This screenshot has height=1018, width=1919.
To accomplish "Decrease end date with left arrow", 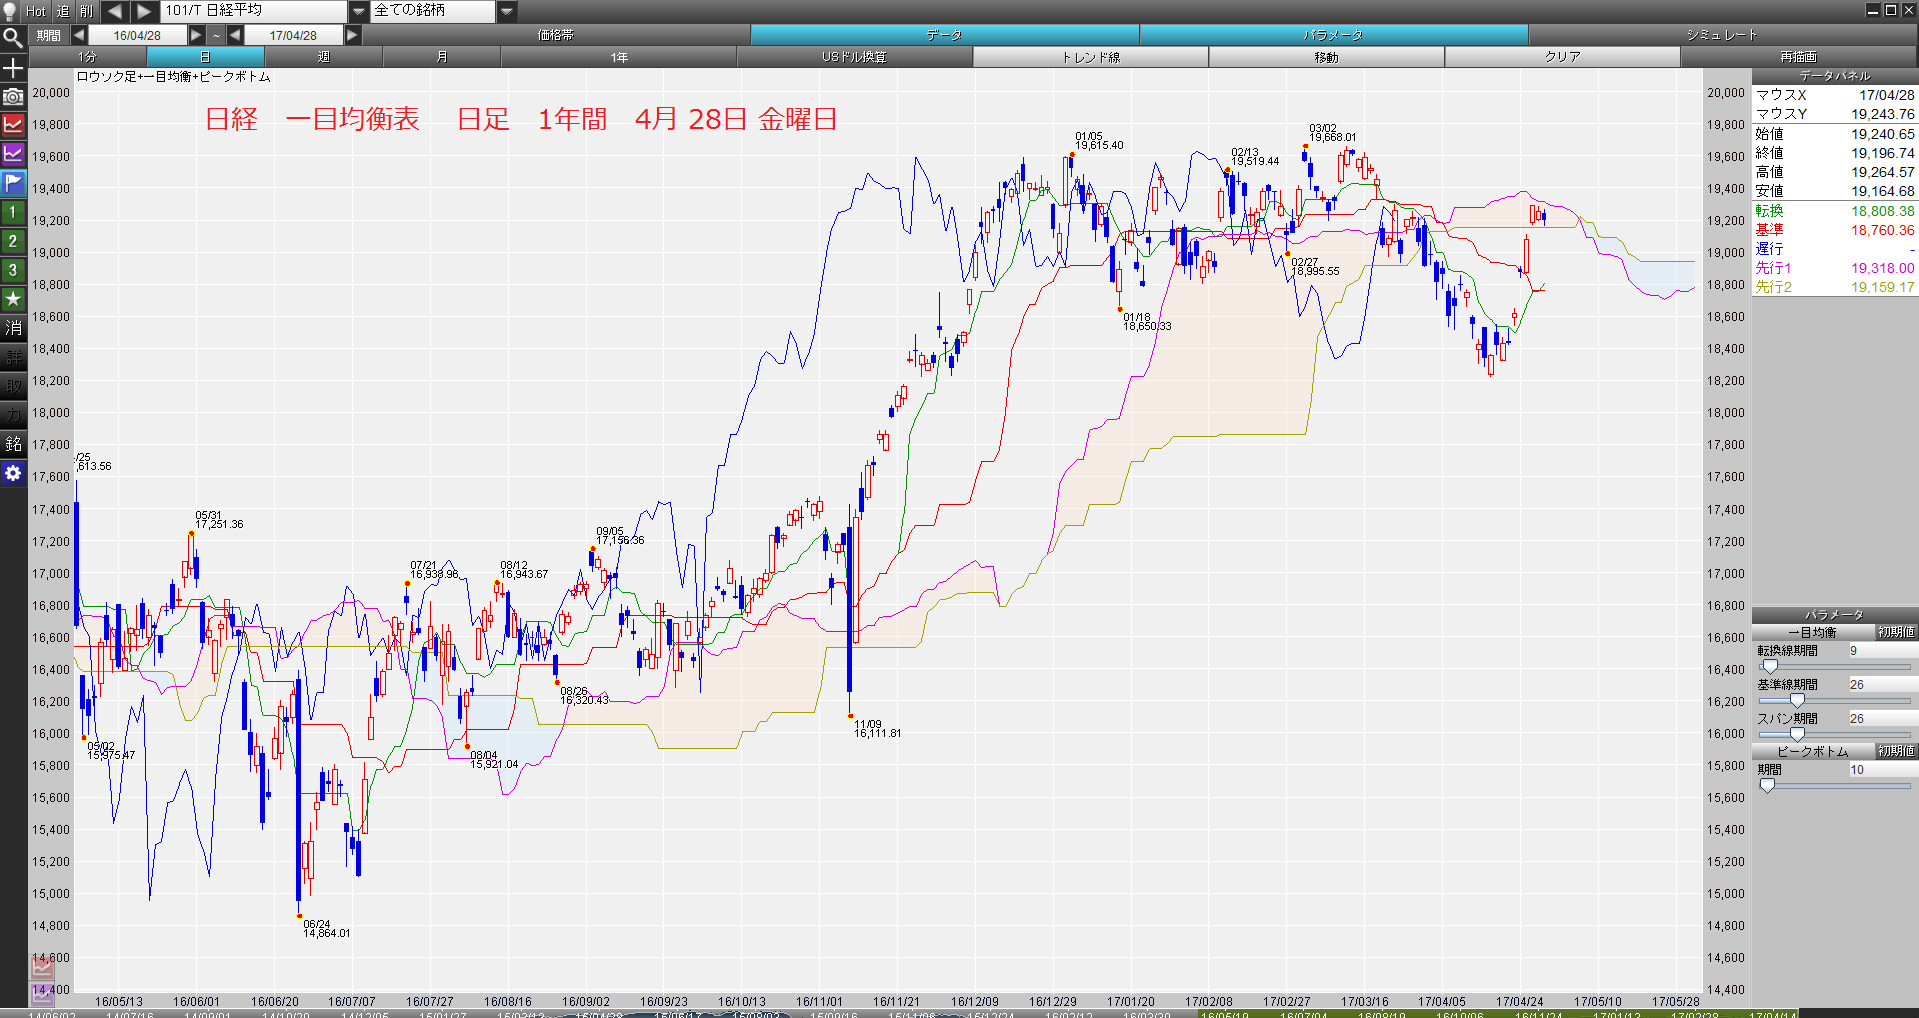I will 235,35.
